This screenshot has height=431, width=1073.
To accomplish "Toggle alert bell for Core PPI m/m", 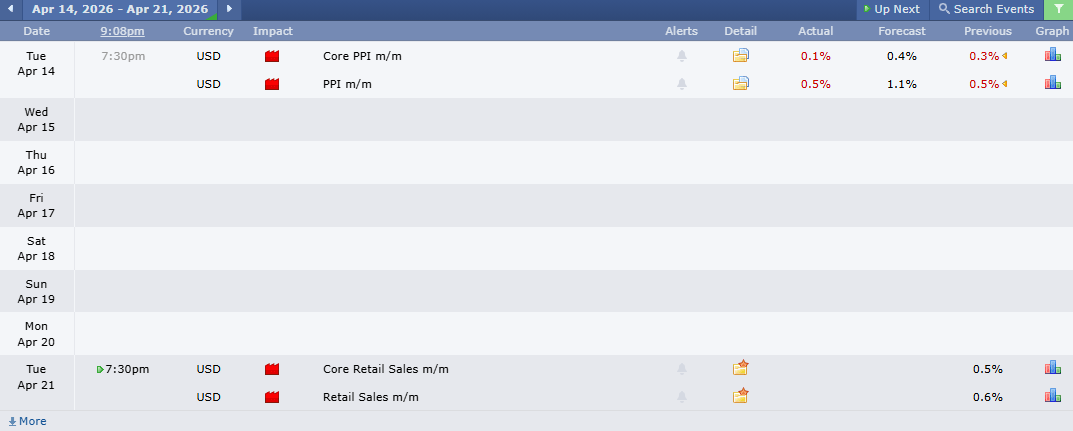I will point(682,56).
